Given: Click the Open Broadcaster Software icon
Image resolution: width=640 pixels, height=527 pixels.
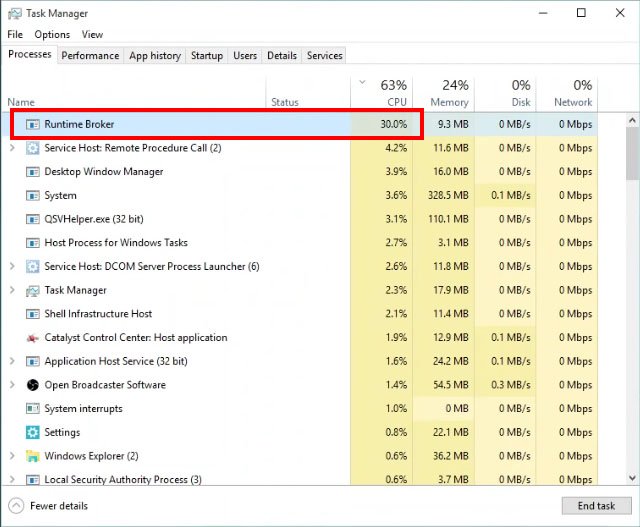Looking at the screenshot, I should (x=33, y=385).
